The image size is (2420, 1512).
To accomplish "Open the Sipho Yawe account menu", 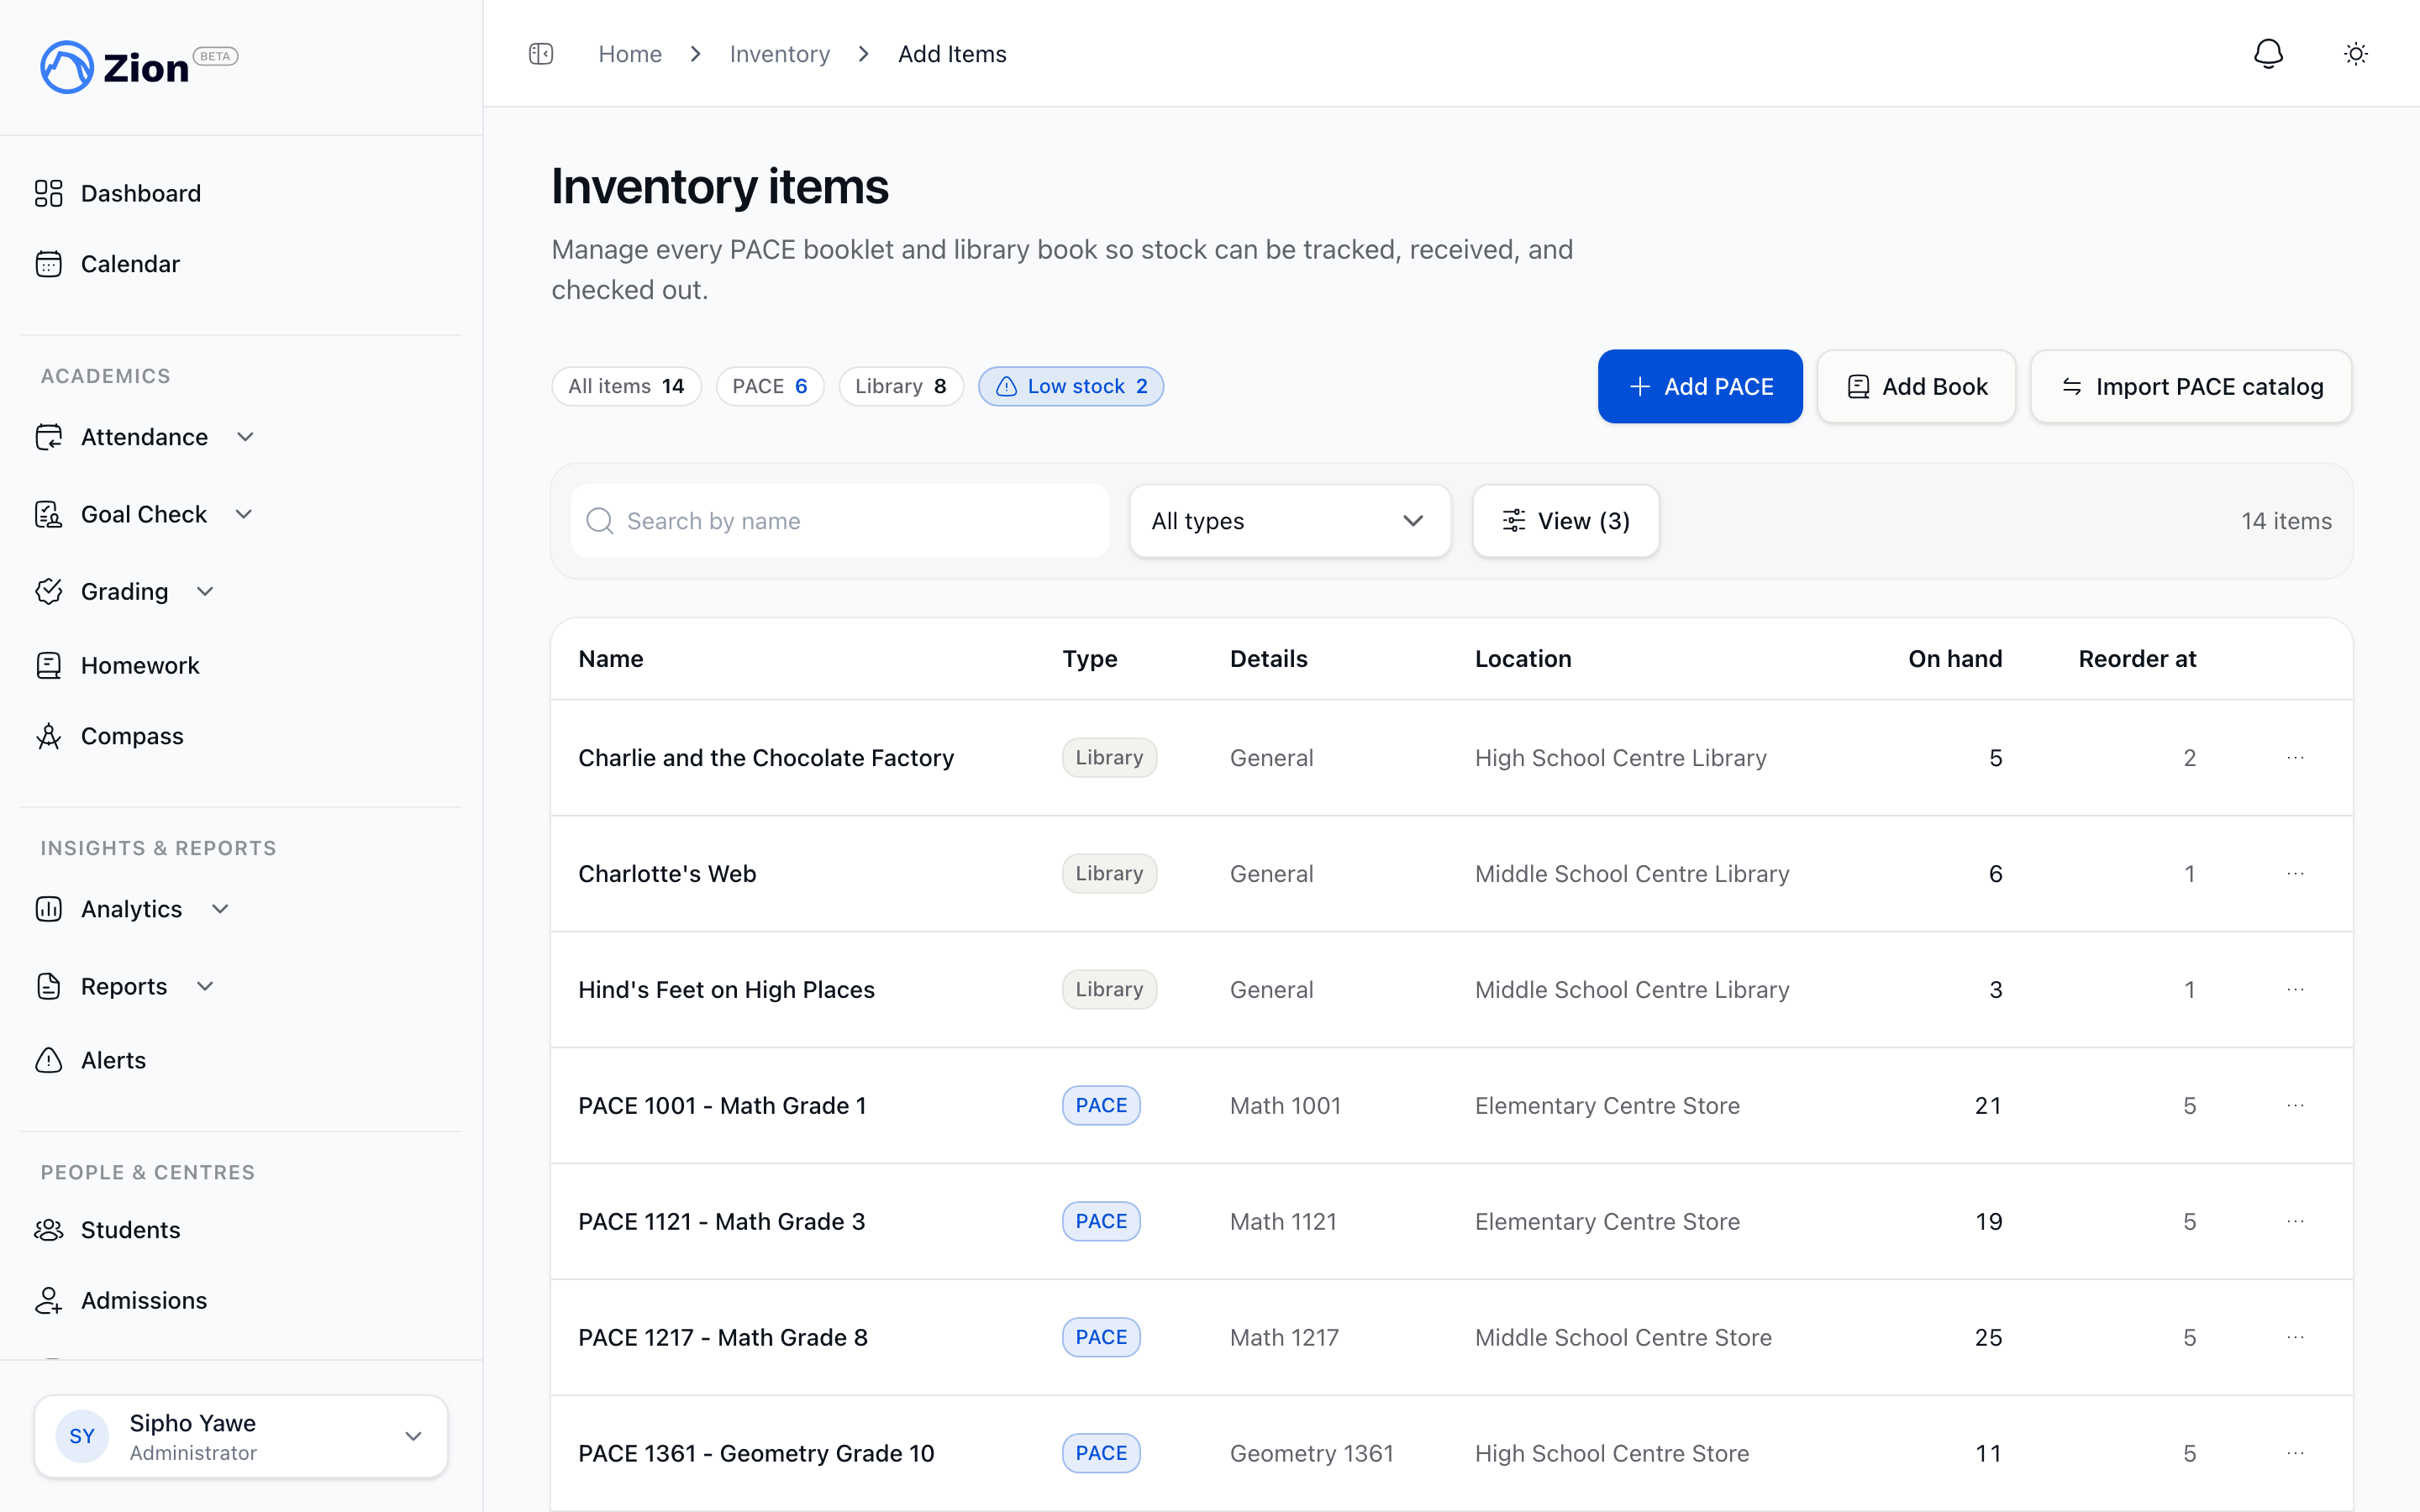I will (x=241, y=1436).
